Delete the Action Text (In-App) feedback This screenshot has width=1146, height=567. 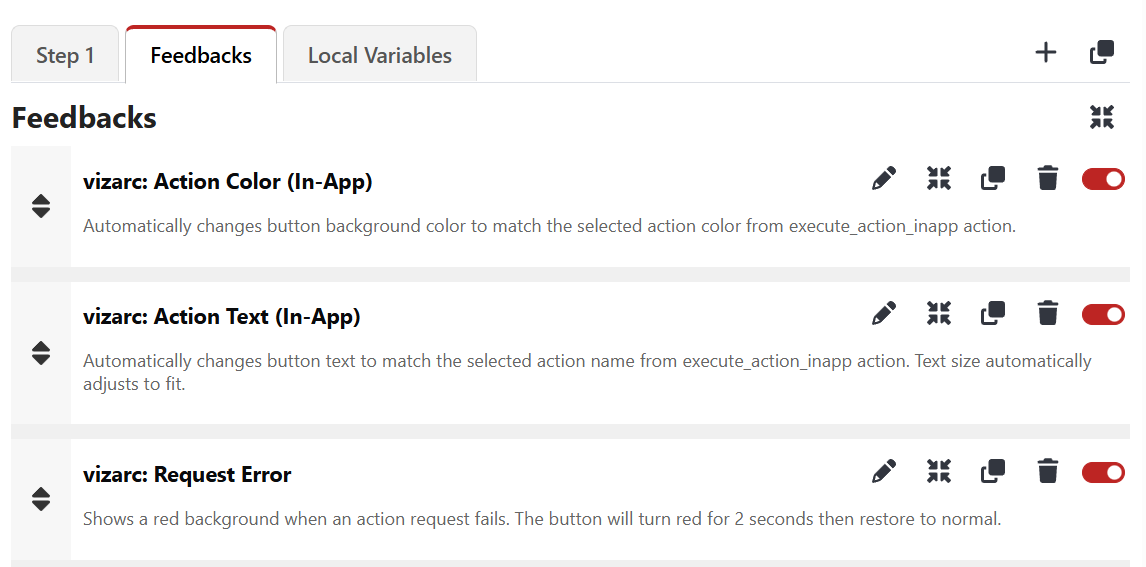[1047, 314]
